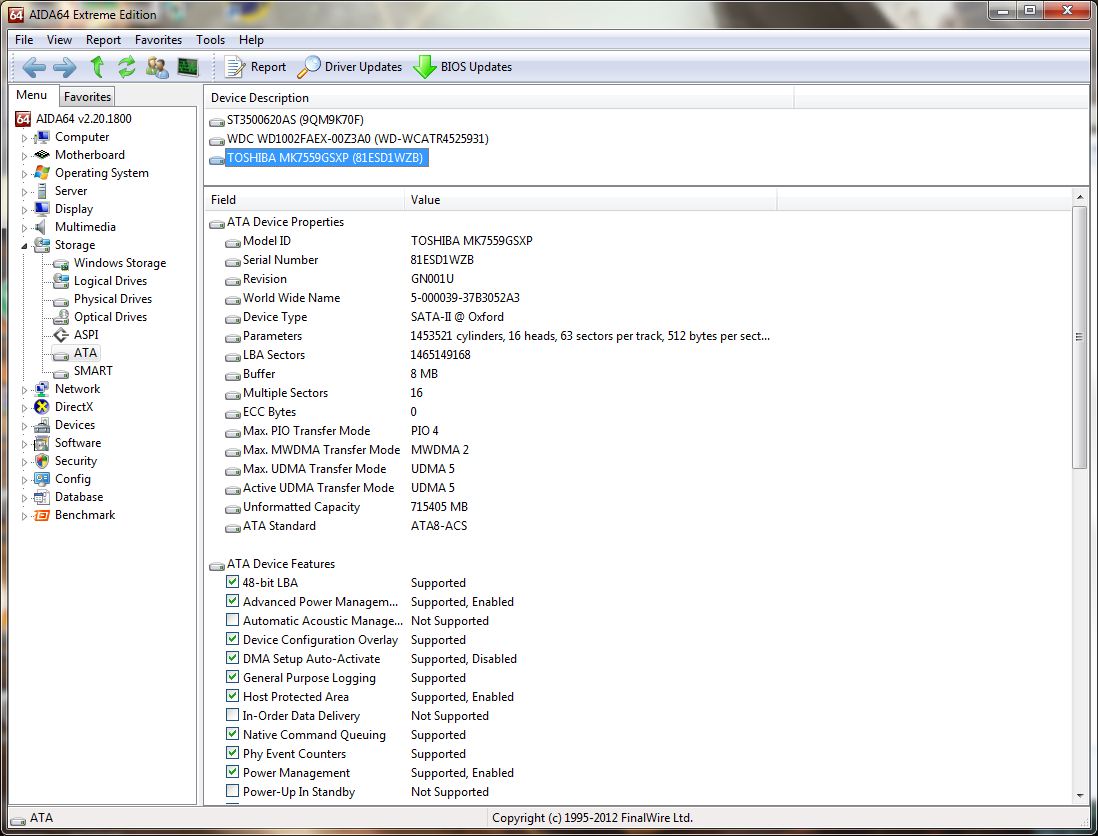The width and height of the screenshot is (1098, 836).
Task: Click the Value column header
Action: click(590, 200)
